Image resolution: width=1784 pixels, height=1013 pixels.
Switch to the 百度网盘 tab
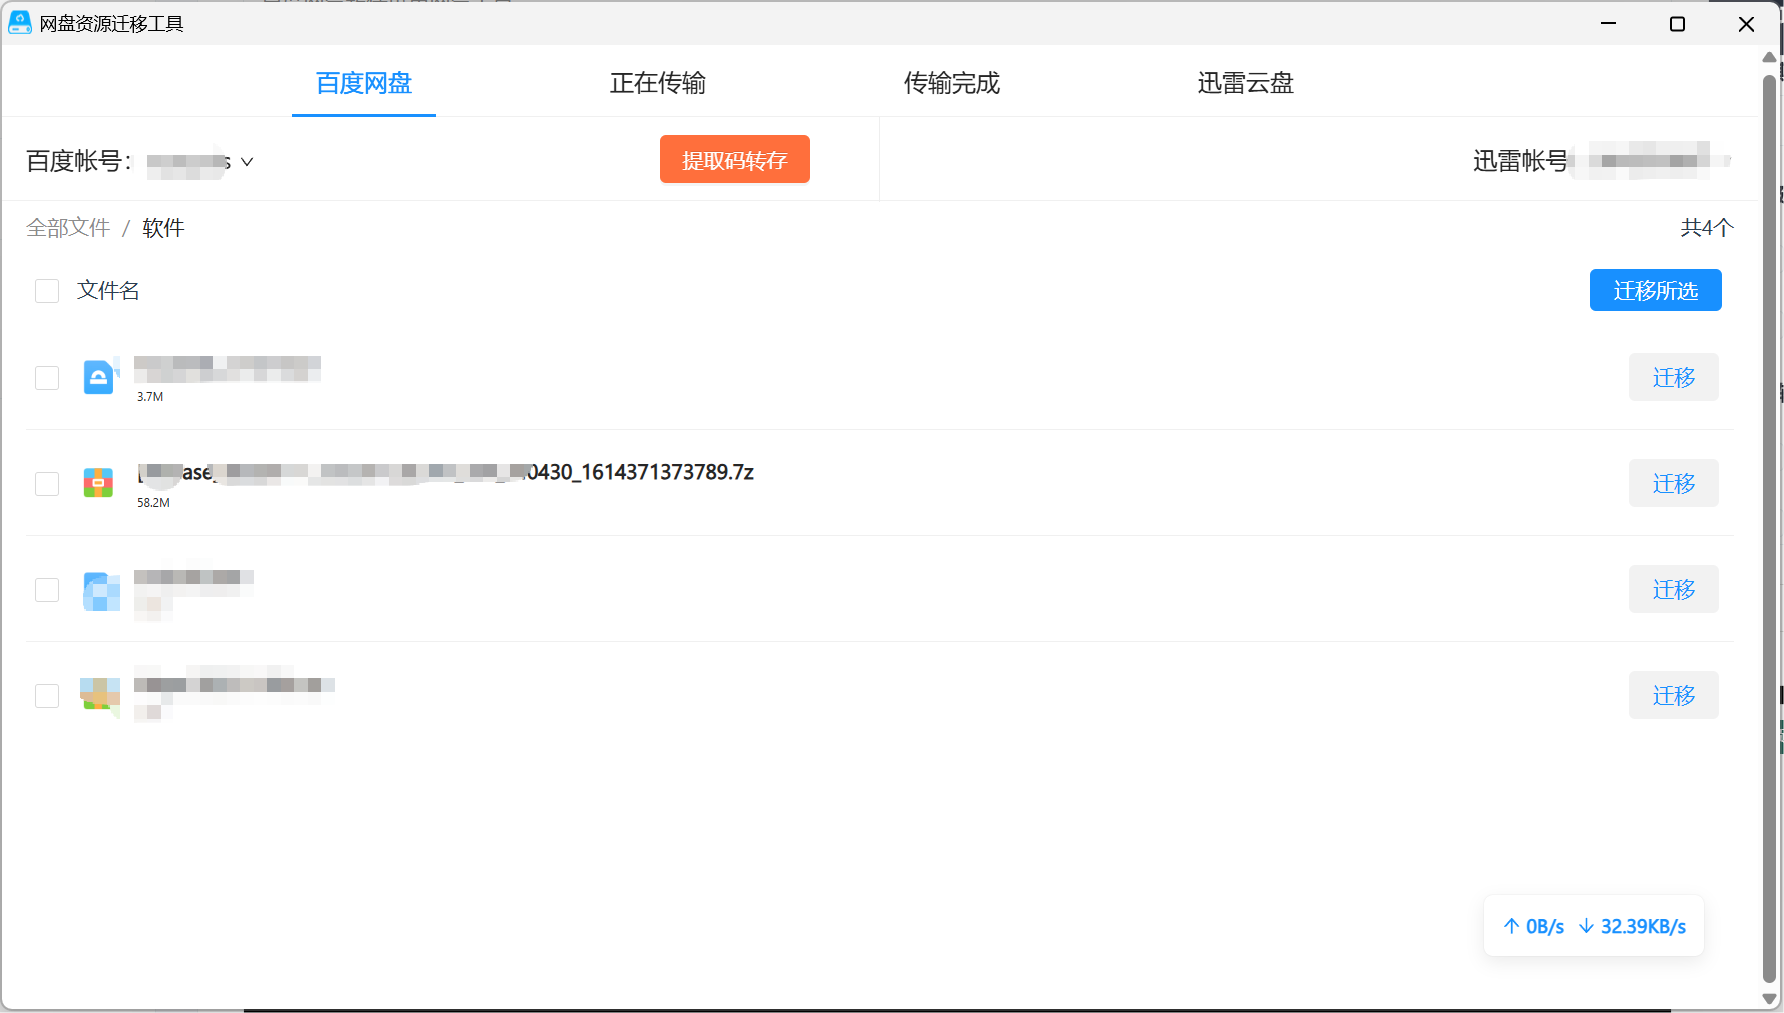tap(364, 83)
